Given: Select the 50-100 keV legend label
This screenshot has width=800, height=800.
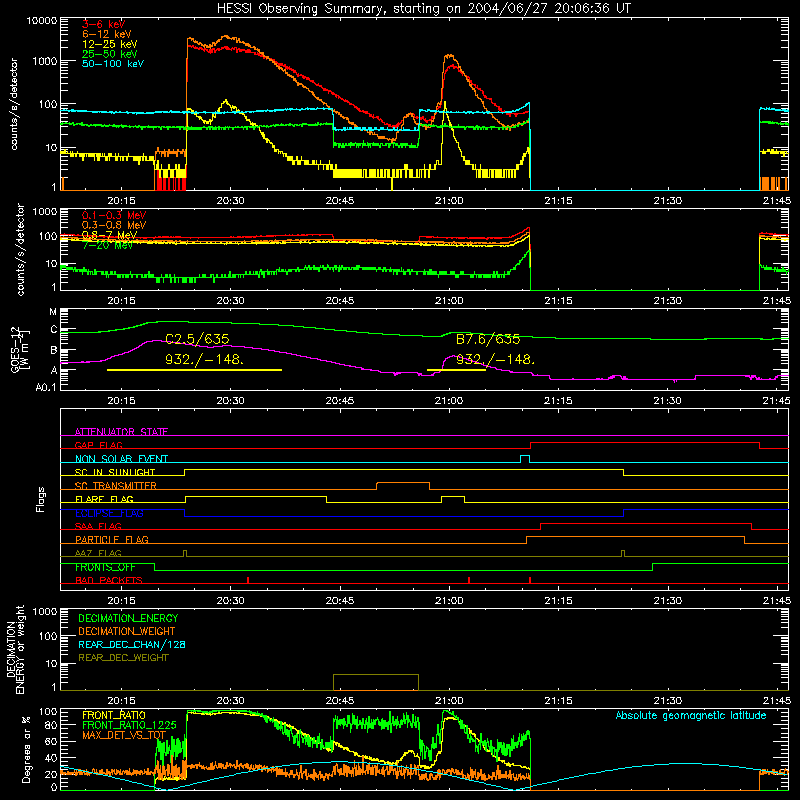Looking at the screenshot, I should point(113,64).
